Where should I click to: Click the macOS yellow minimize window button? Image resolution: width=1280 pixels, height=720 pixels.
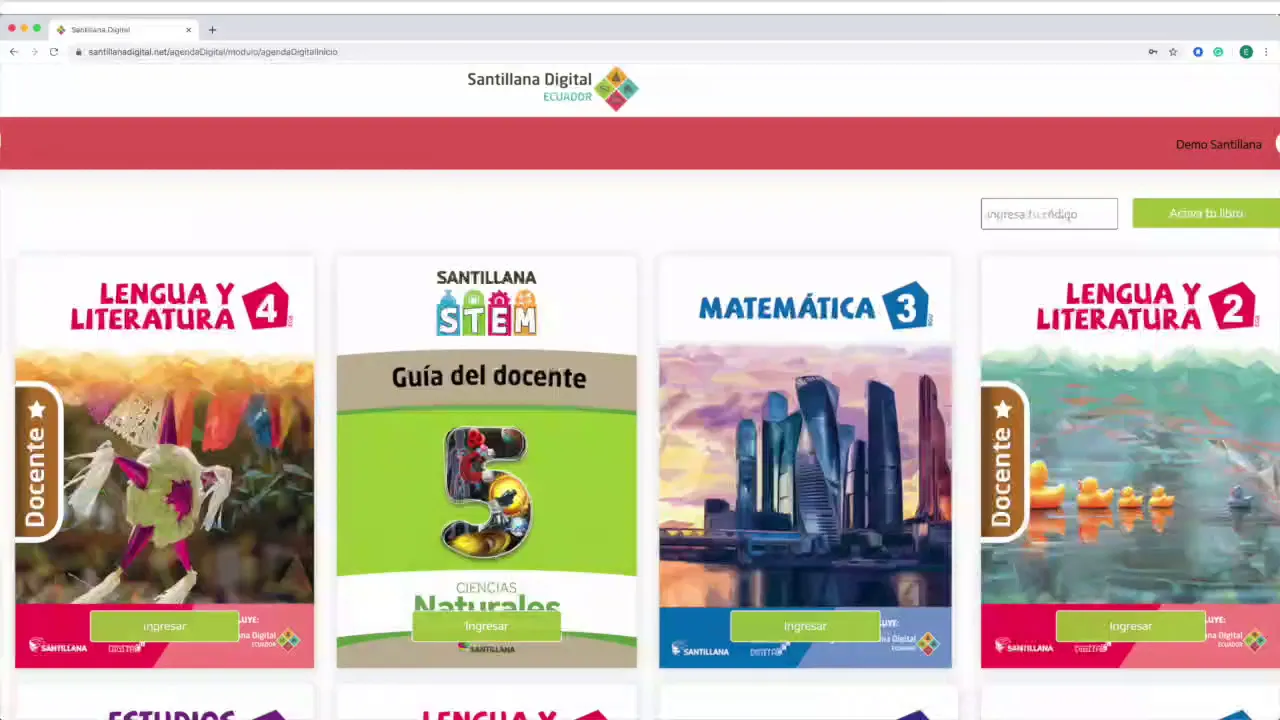(x=24, y=29)
